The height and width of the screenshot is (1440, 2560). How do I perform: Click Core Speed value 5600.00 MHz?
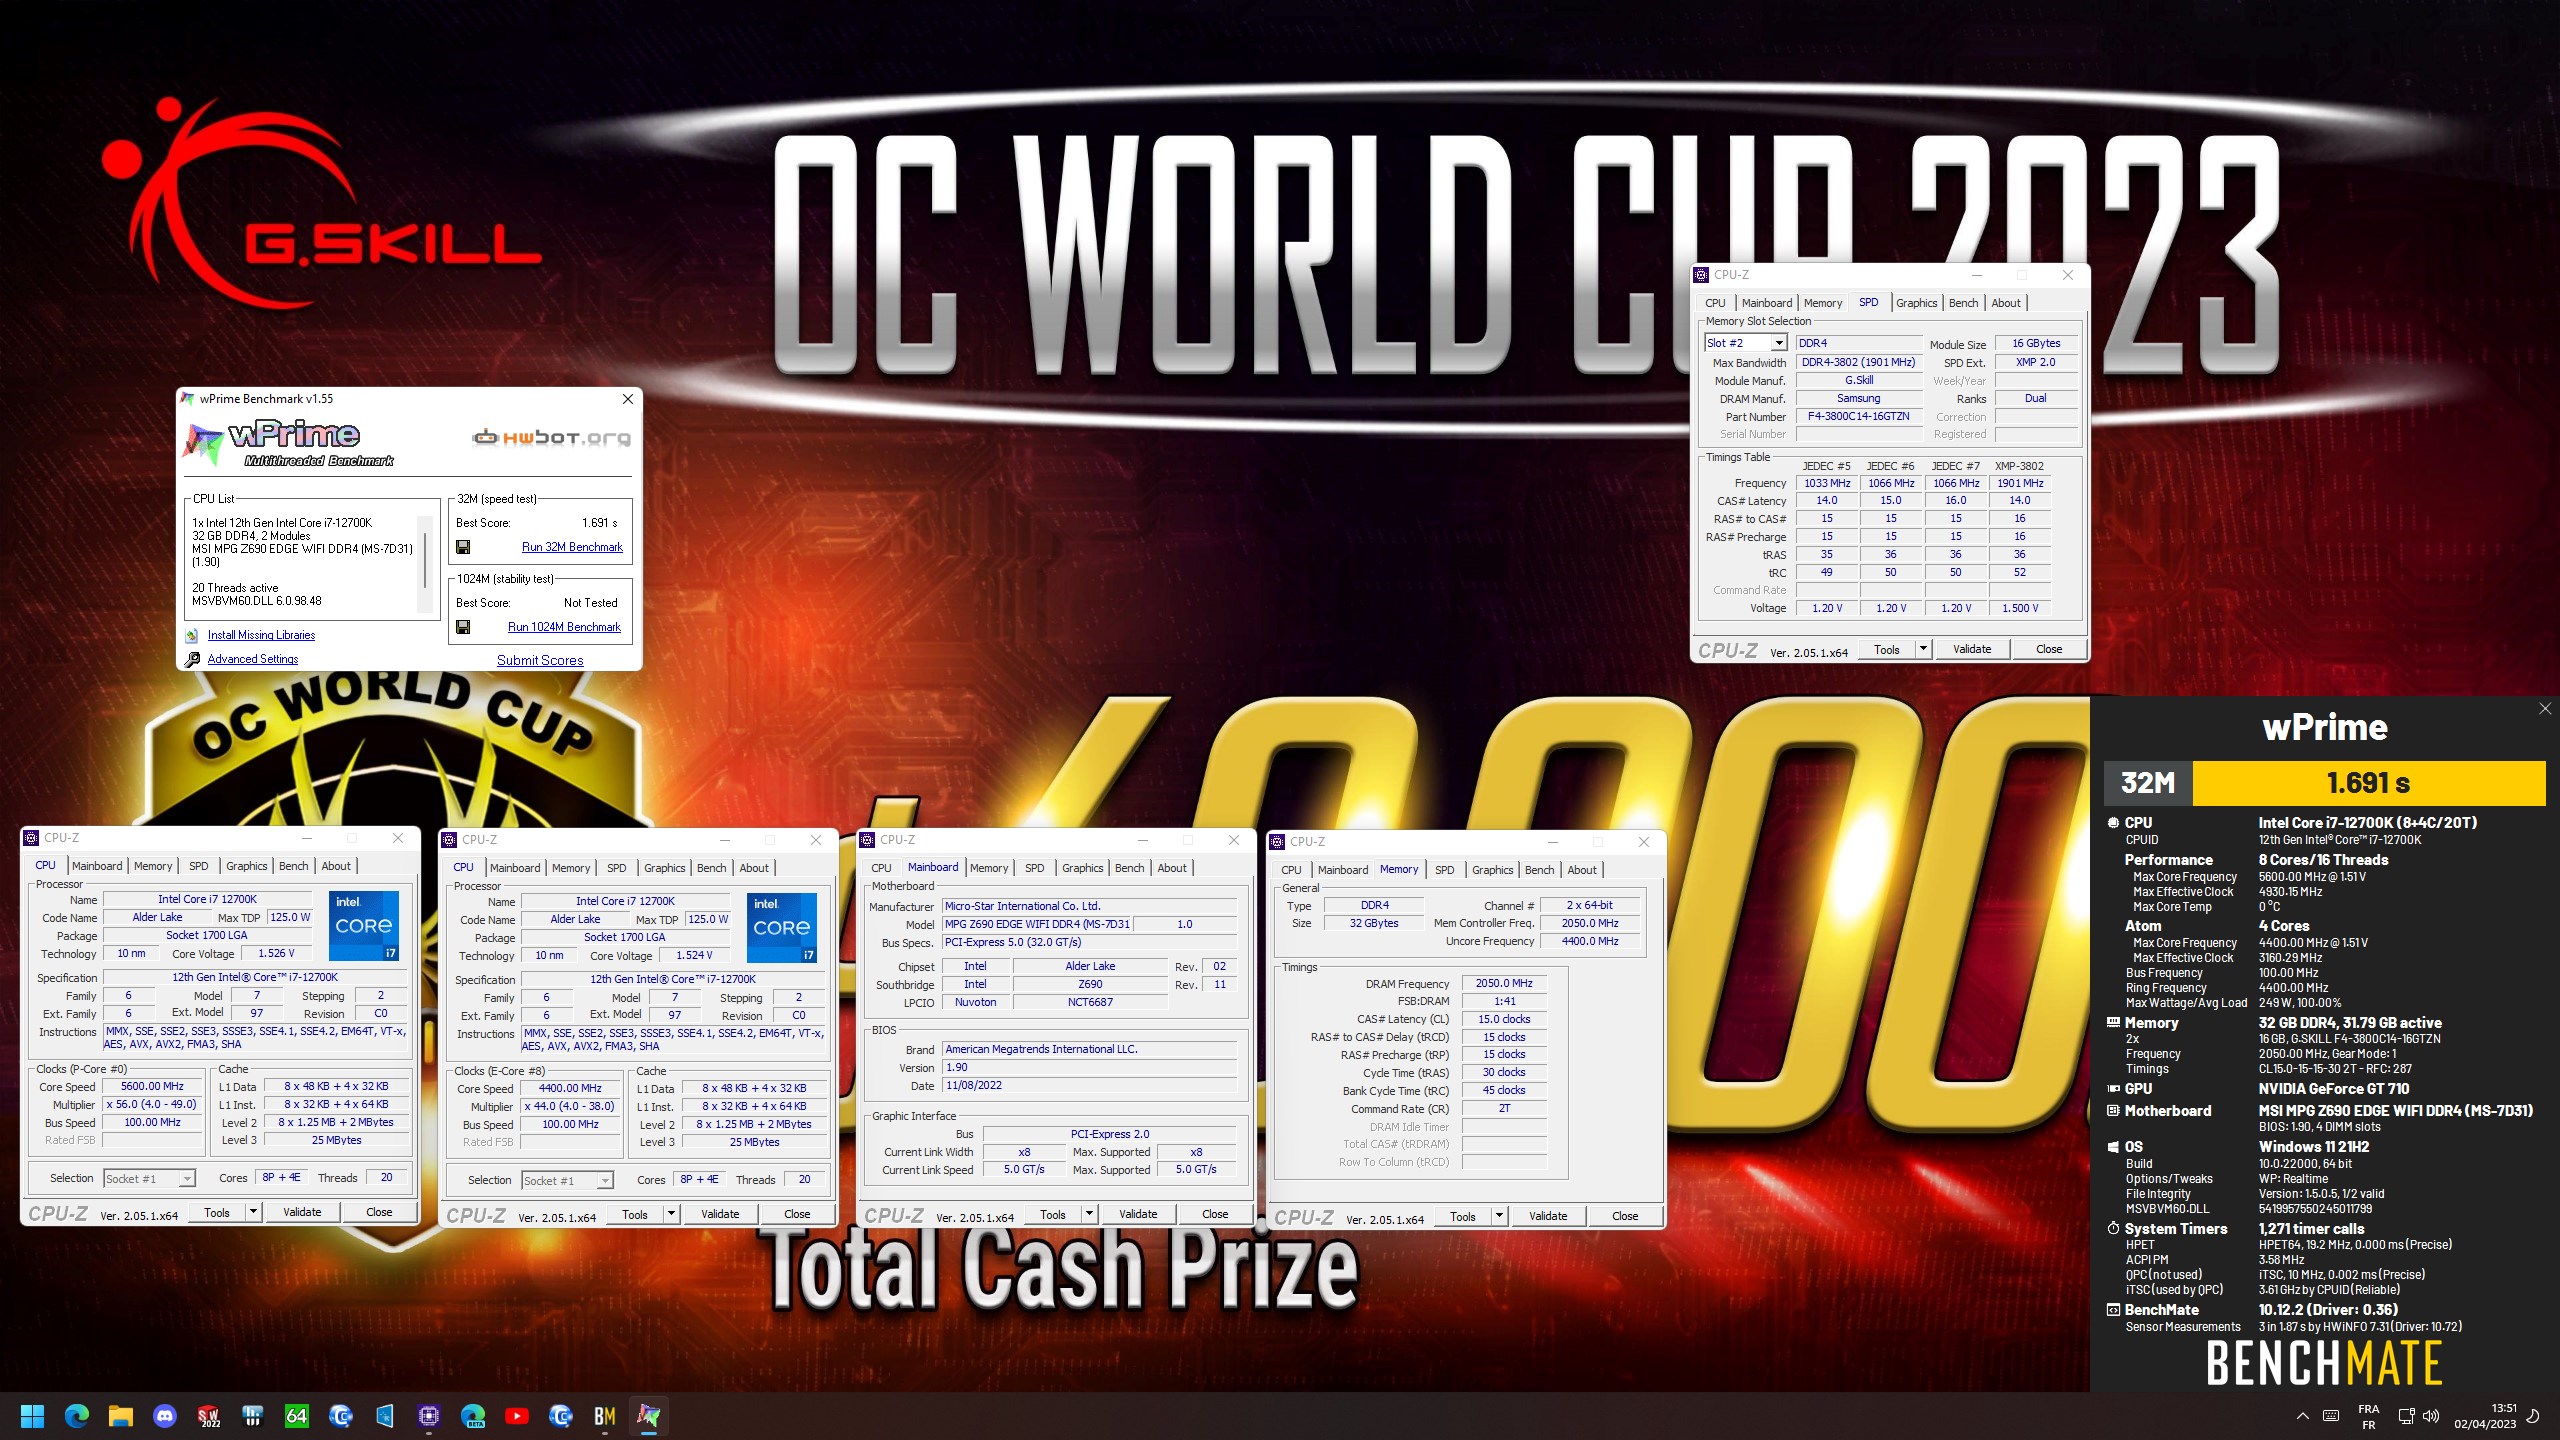152,1086
